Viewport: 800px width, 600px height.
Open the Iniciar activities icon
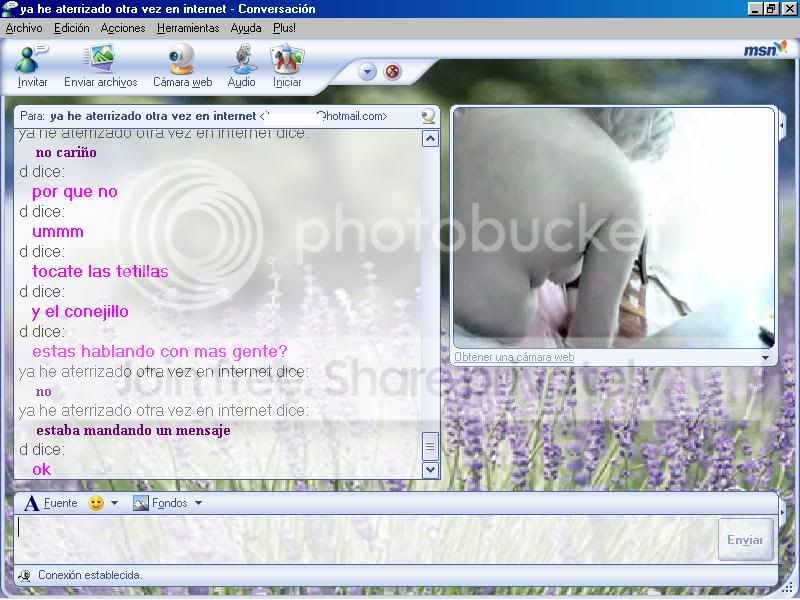pyautogui.click(x=287, y=59)
